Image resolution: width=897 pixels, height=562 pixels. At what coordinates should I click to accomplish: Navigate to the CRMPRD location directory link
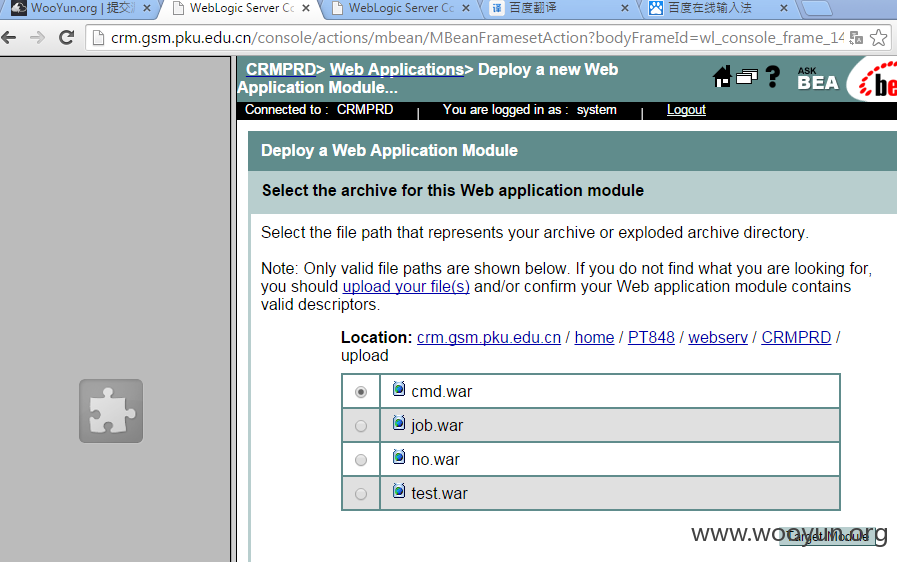(x=796, y=338)
